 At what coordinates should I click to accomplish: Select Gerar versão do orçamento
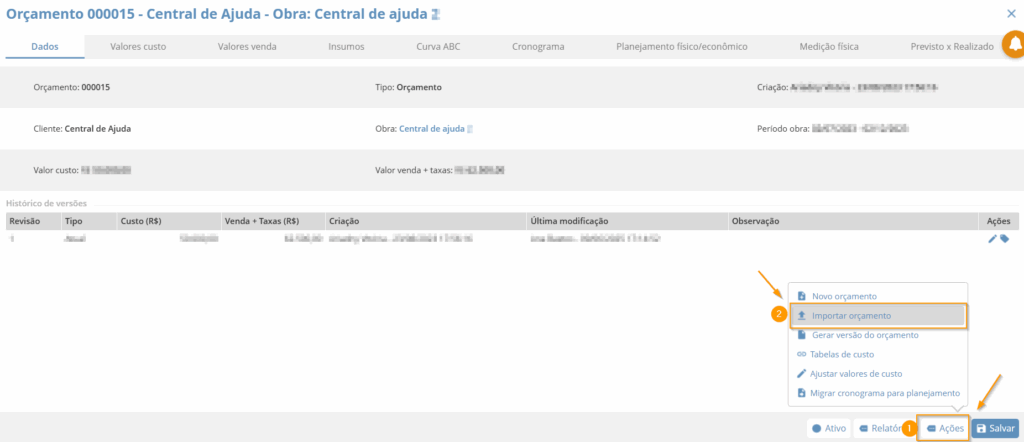(864, 335)
